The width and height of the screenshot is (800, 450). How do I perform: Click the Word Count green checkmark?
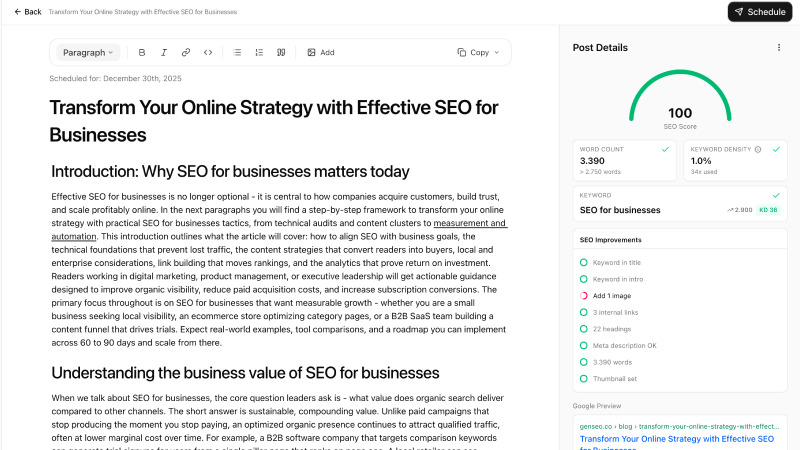point(665,149)
